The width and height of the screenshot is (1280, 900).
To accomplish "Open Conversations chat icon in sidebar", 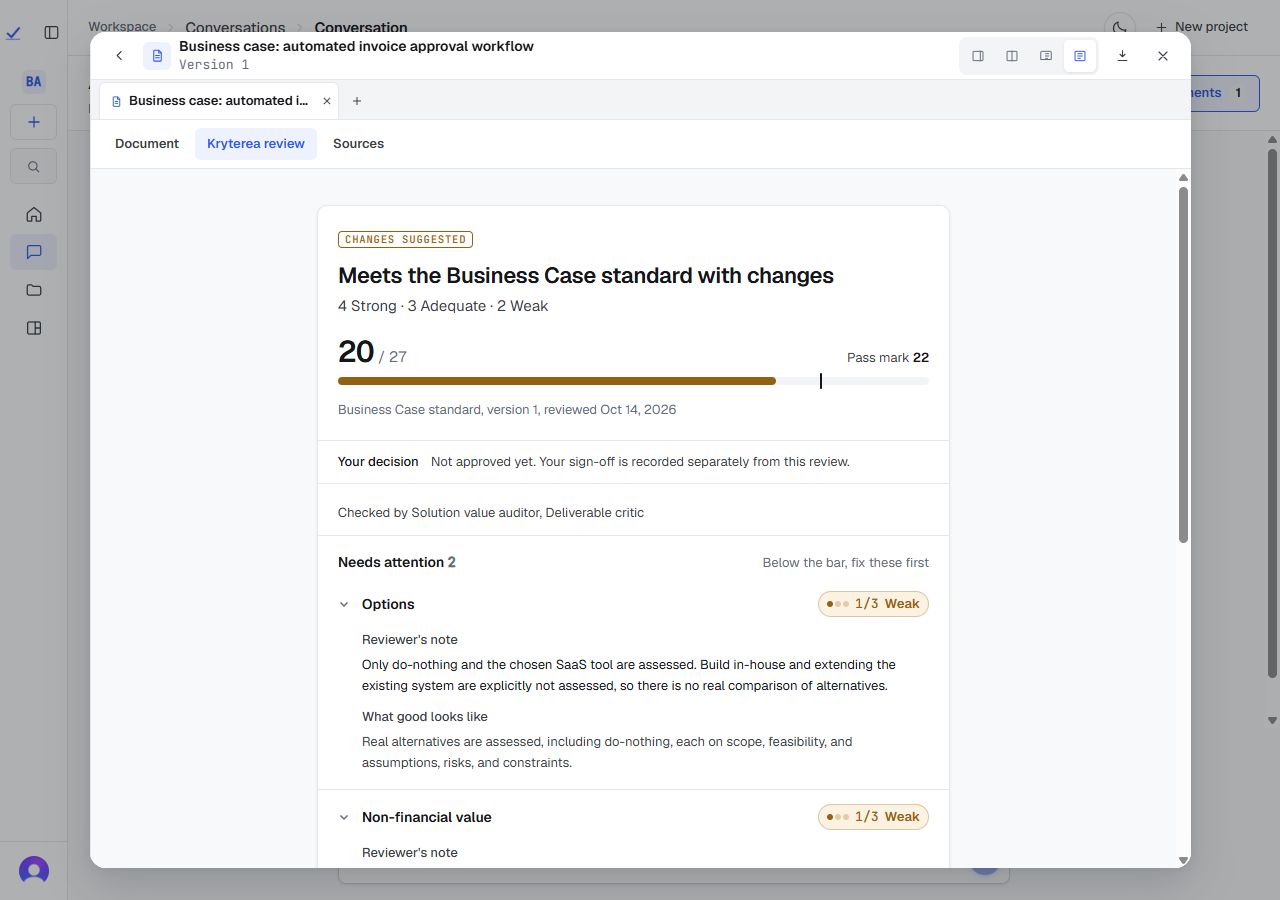I will pos(33,252).
